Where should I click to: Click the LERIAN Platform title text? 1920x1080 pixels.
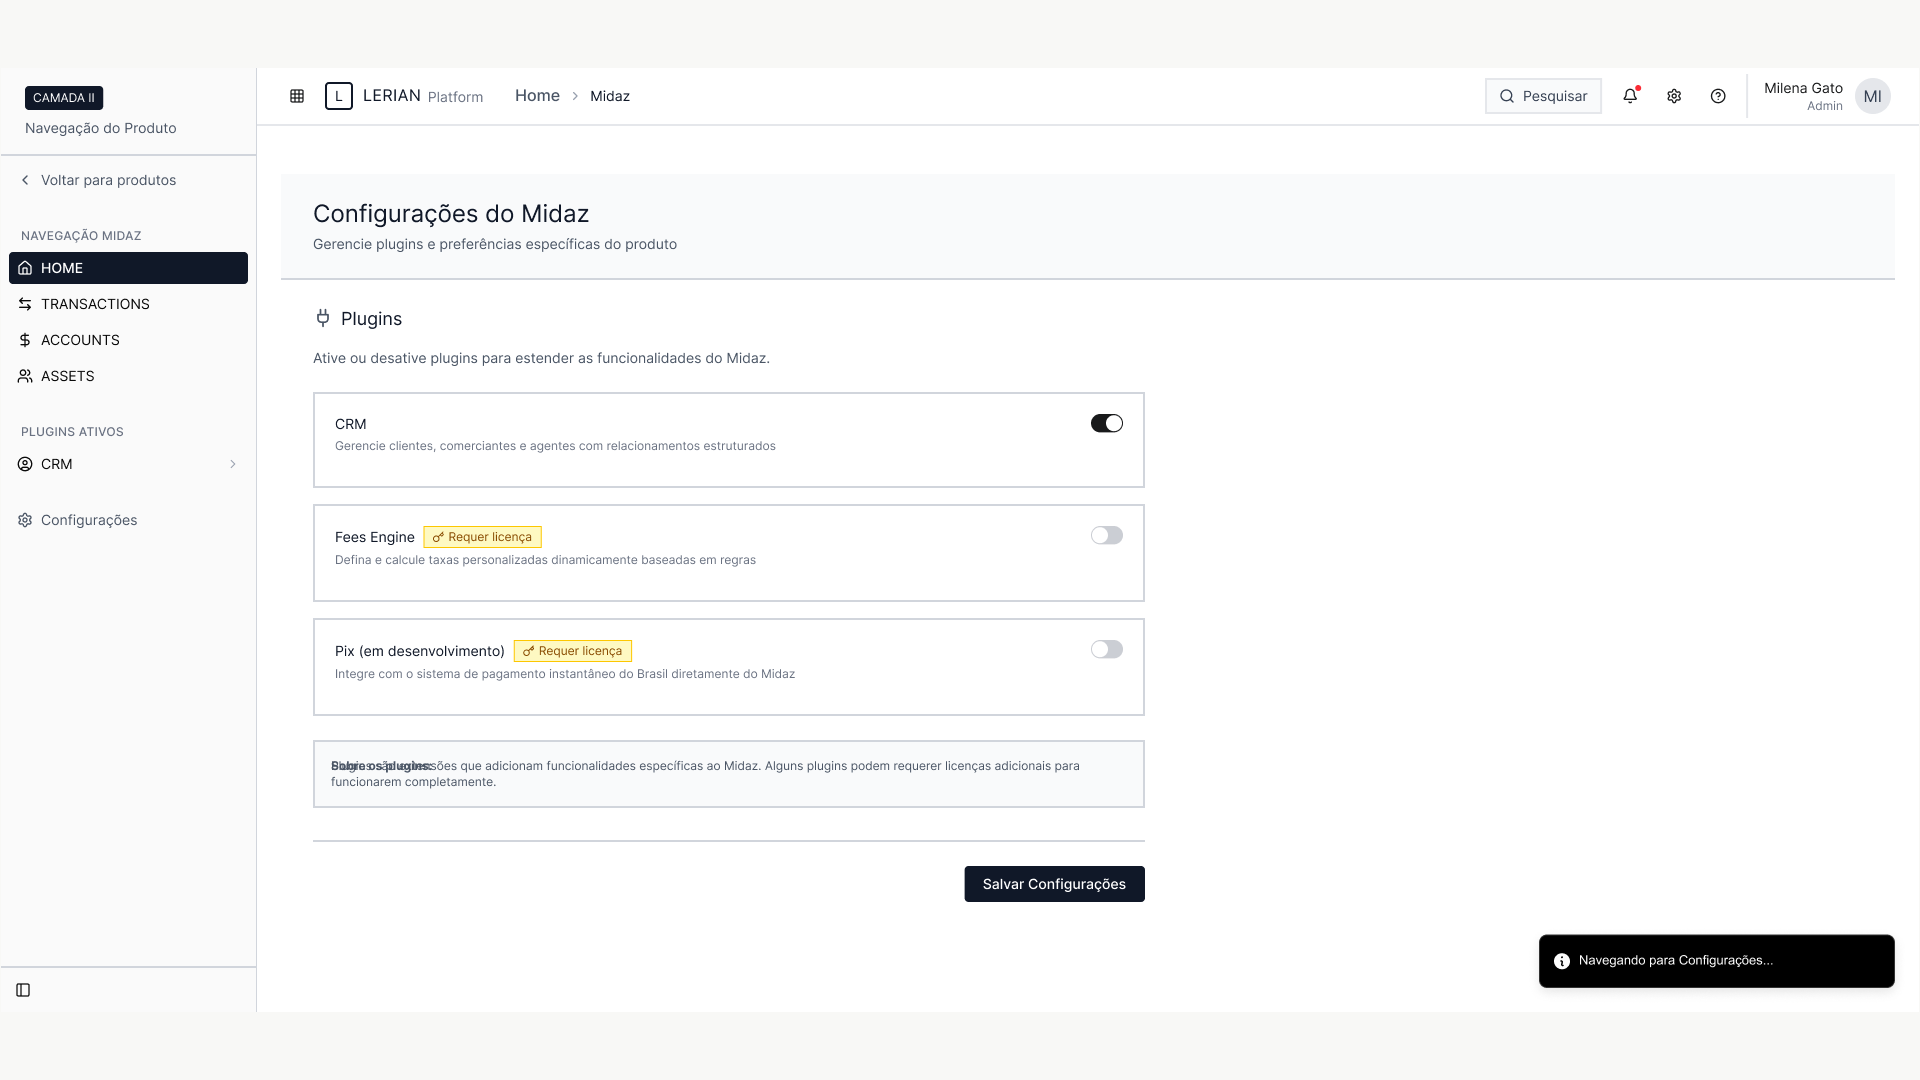coord(423,96)
